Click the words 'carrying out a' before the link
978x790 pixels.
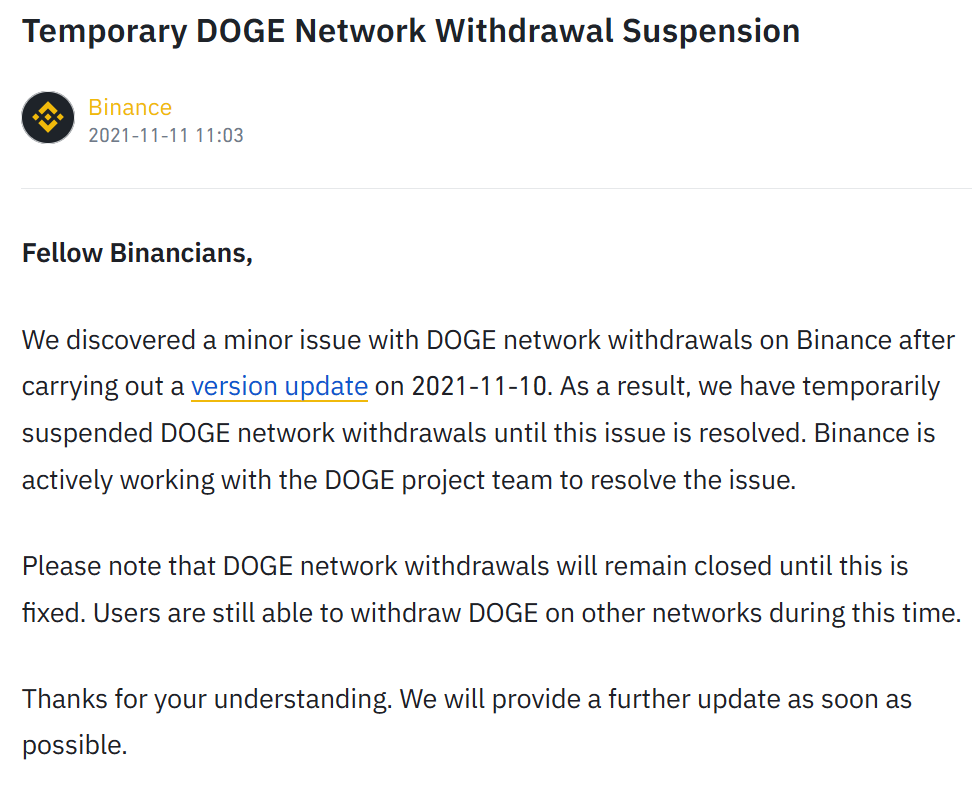[x=103, y=387]
